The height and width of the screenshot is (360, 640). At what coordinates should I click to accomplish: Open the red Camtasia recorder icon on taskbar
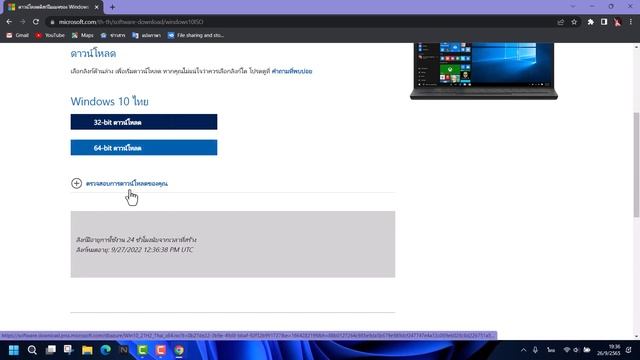[161, 350]
